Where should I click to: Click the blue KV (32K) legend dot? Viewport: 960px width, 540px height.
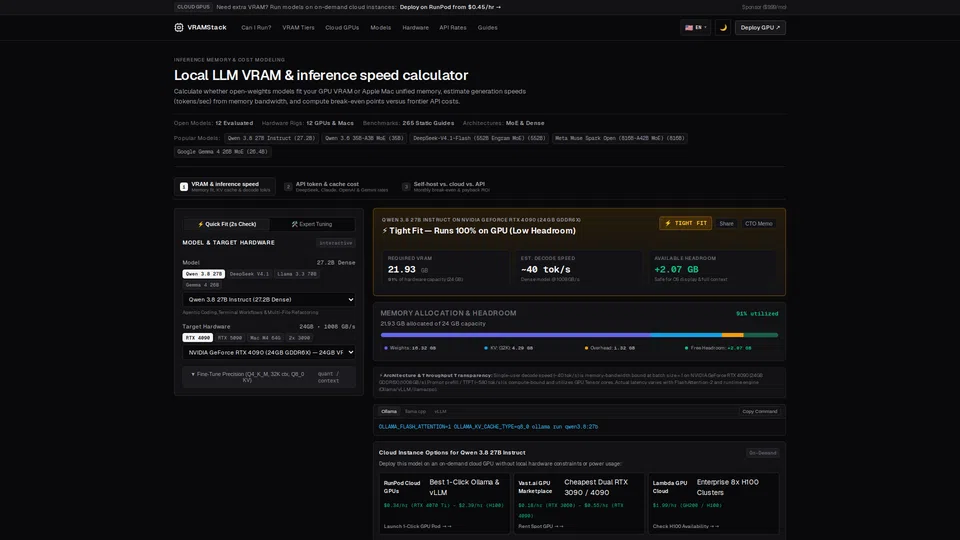(486, 348)
